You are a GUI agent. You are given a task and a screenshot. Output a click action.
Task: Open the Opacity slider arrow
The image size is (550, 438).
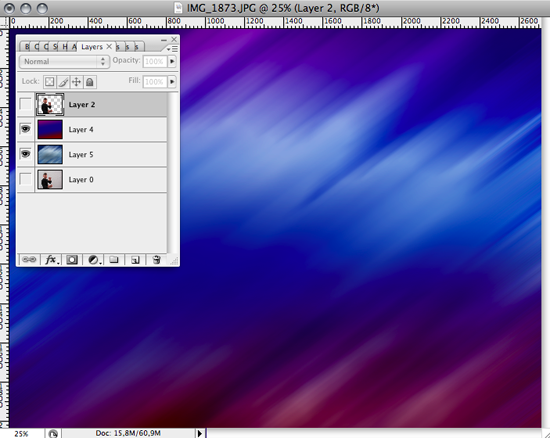pyautogui.click(x=172, y=61)
